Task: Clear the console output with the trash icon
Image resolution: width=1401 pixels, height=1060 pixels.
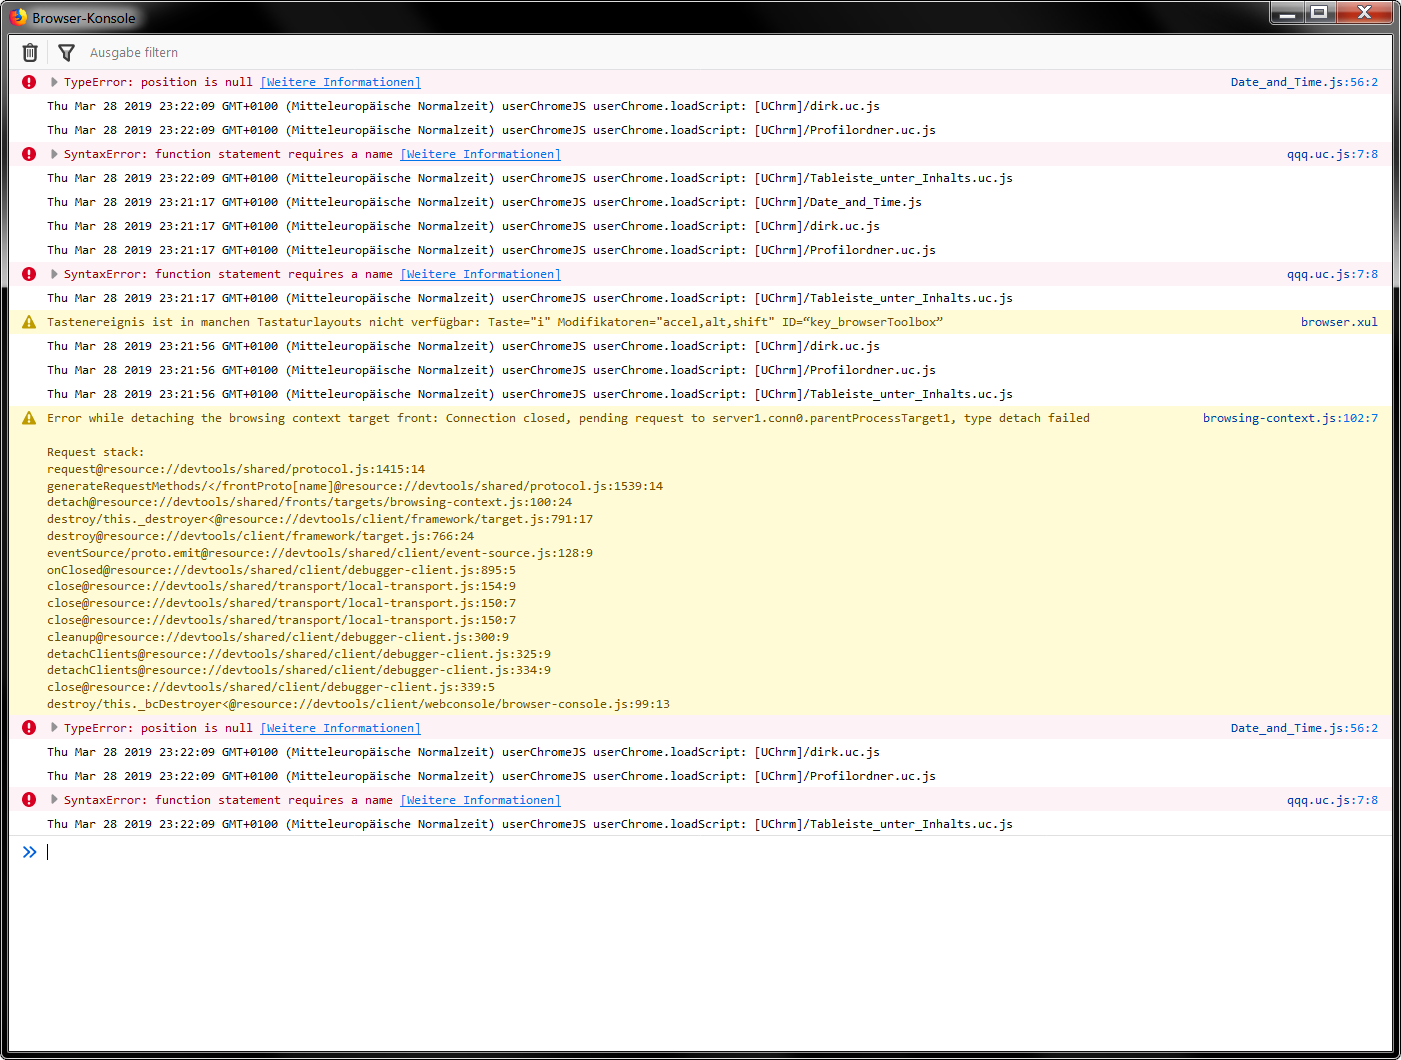Action: tap(30, 53)
